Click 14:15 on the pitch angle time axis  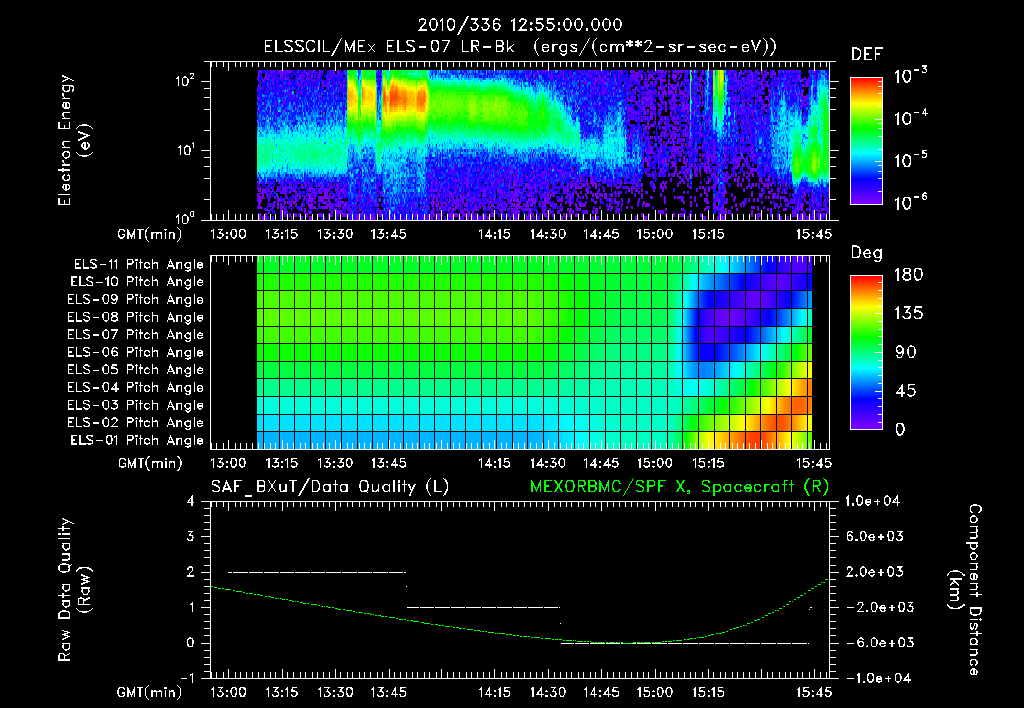[494, 463]
